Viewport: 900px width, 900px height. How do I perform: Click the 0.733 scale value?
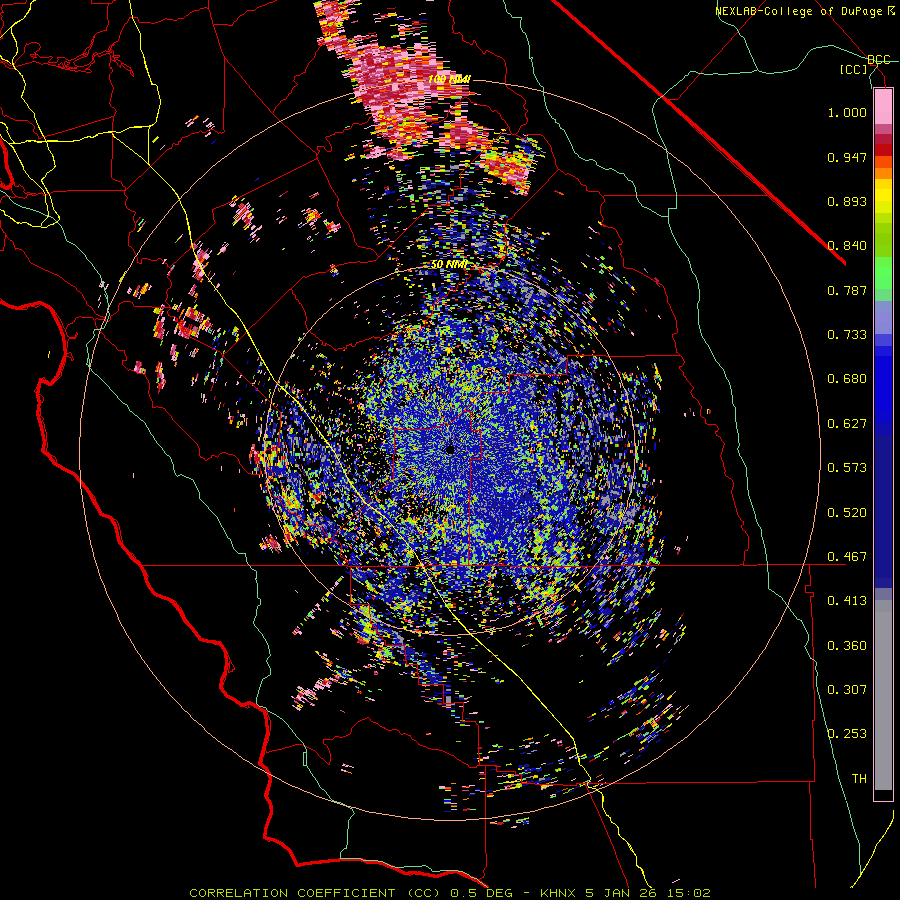(x=847, y=335)
